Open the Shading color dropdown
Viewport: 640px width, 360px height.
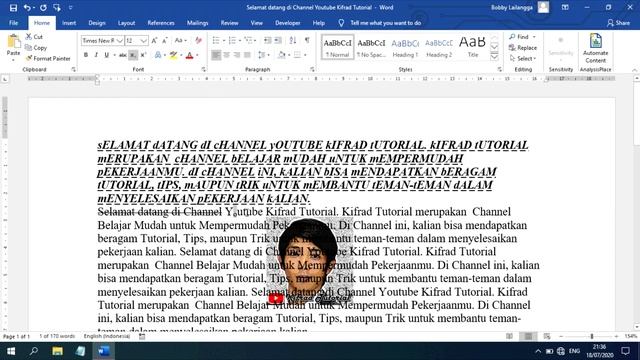click(x=289, y=55)
